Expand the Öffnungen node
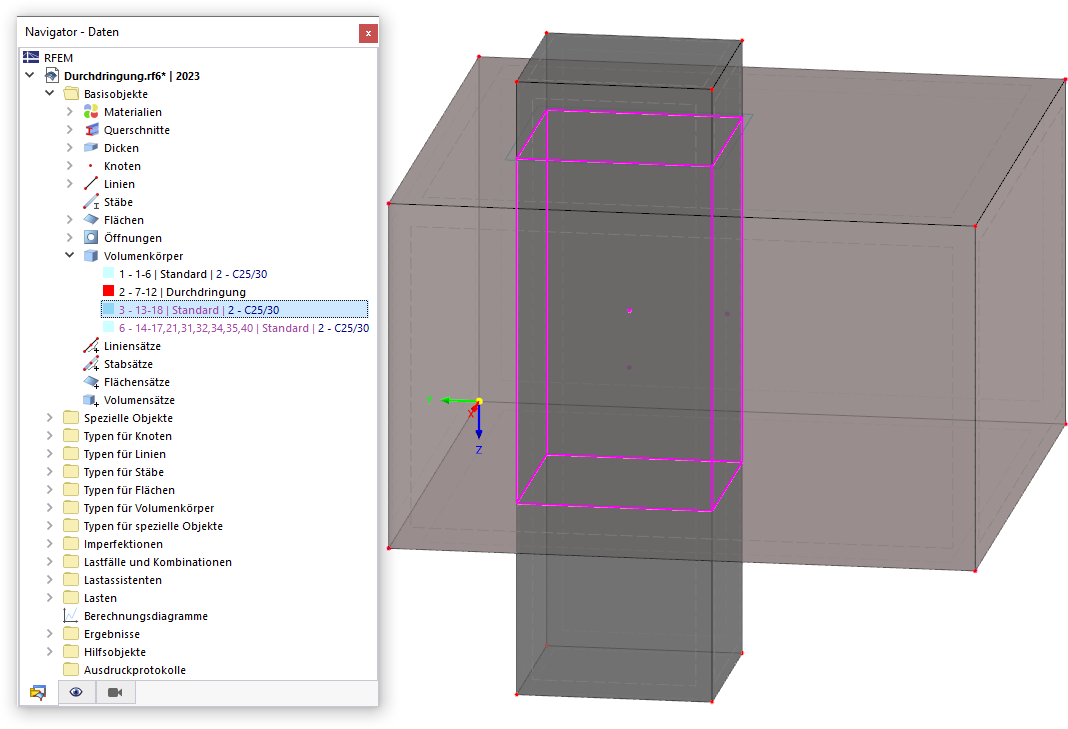The height and width of the screenshot is (729, 1068). [x=69, y=237]
